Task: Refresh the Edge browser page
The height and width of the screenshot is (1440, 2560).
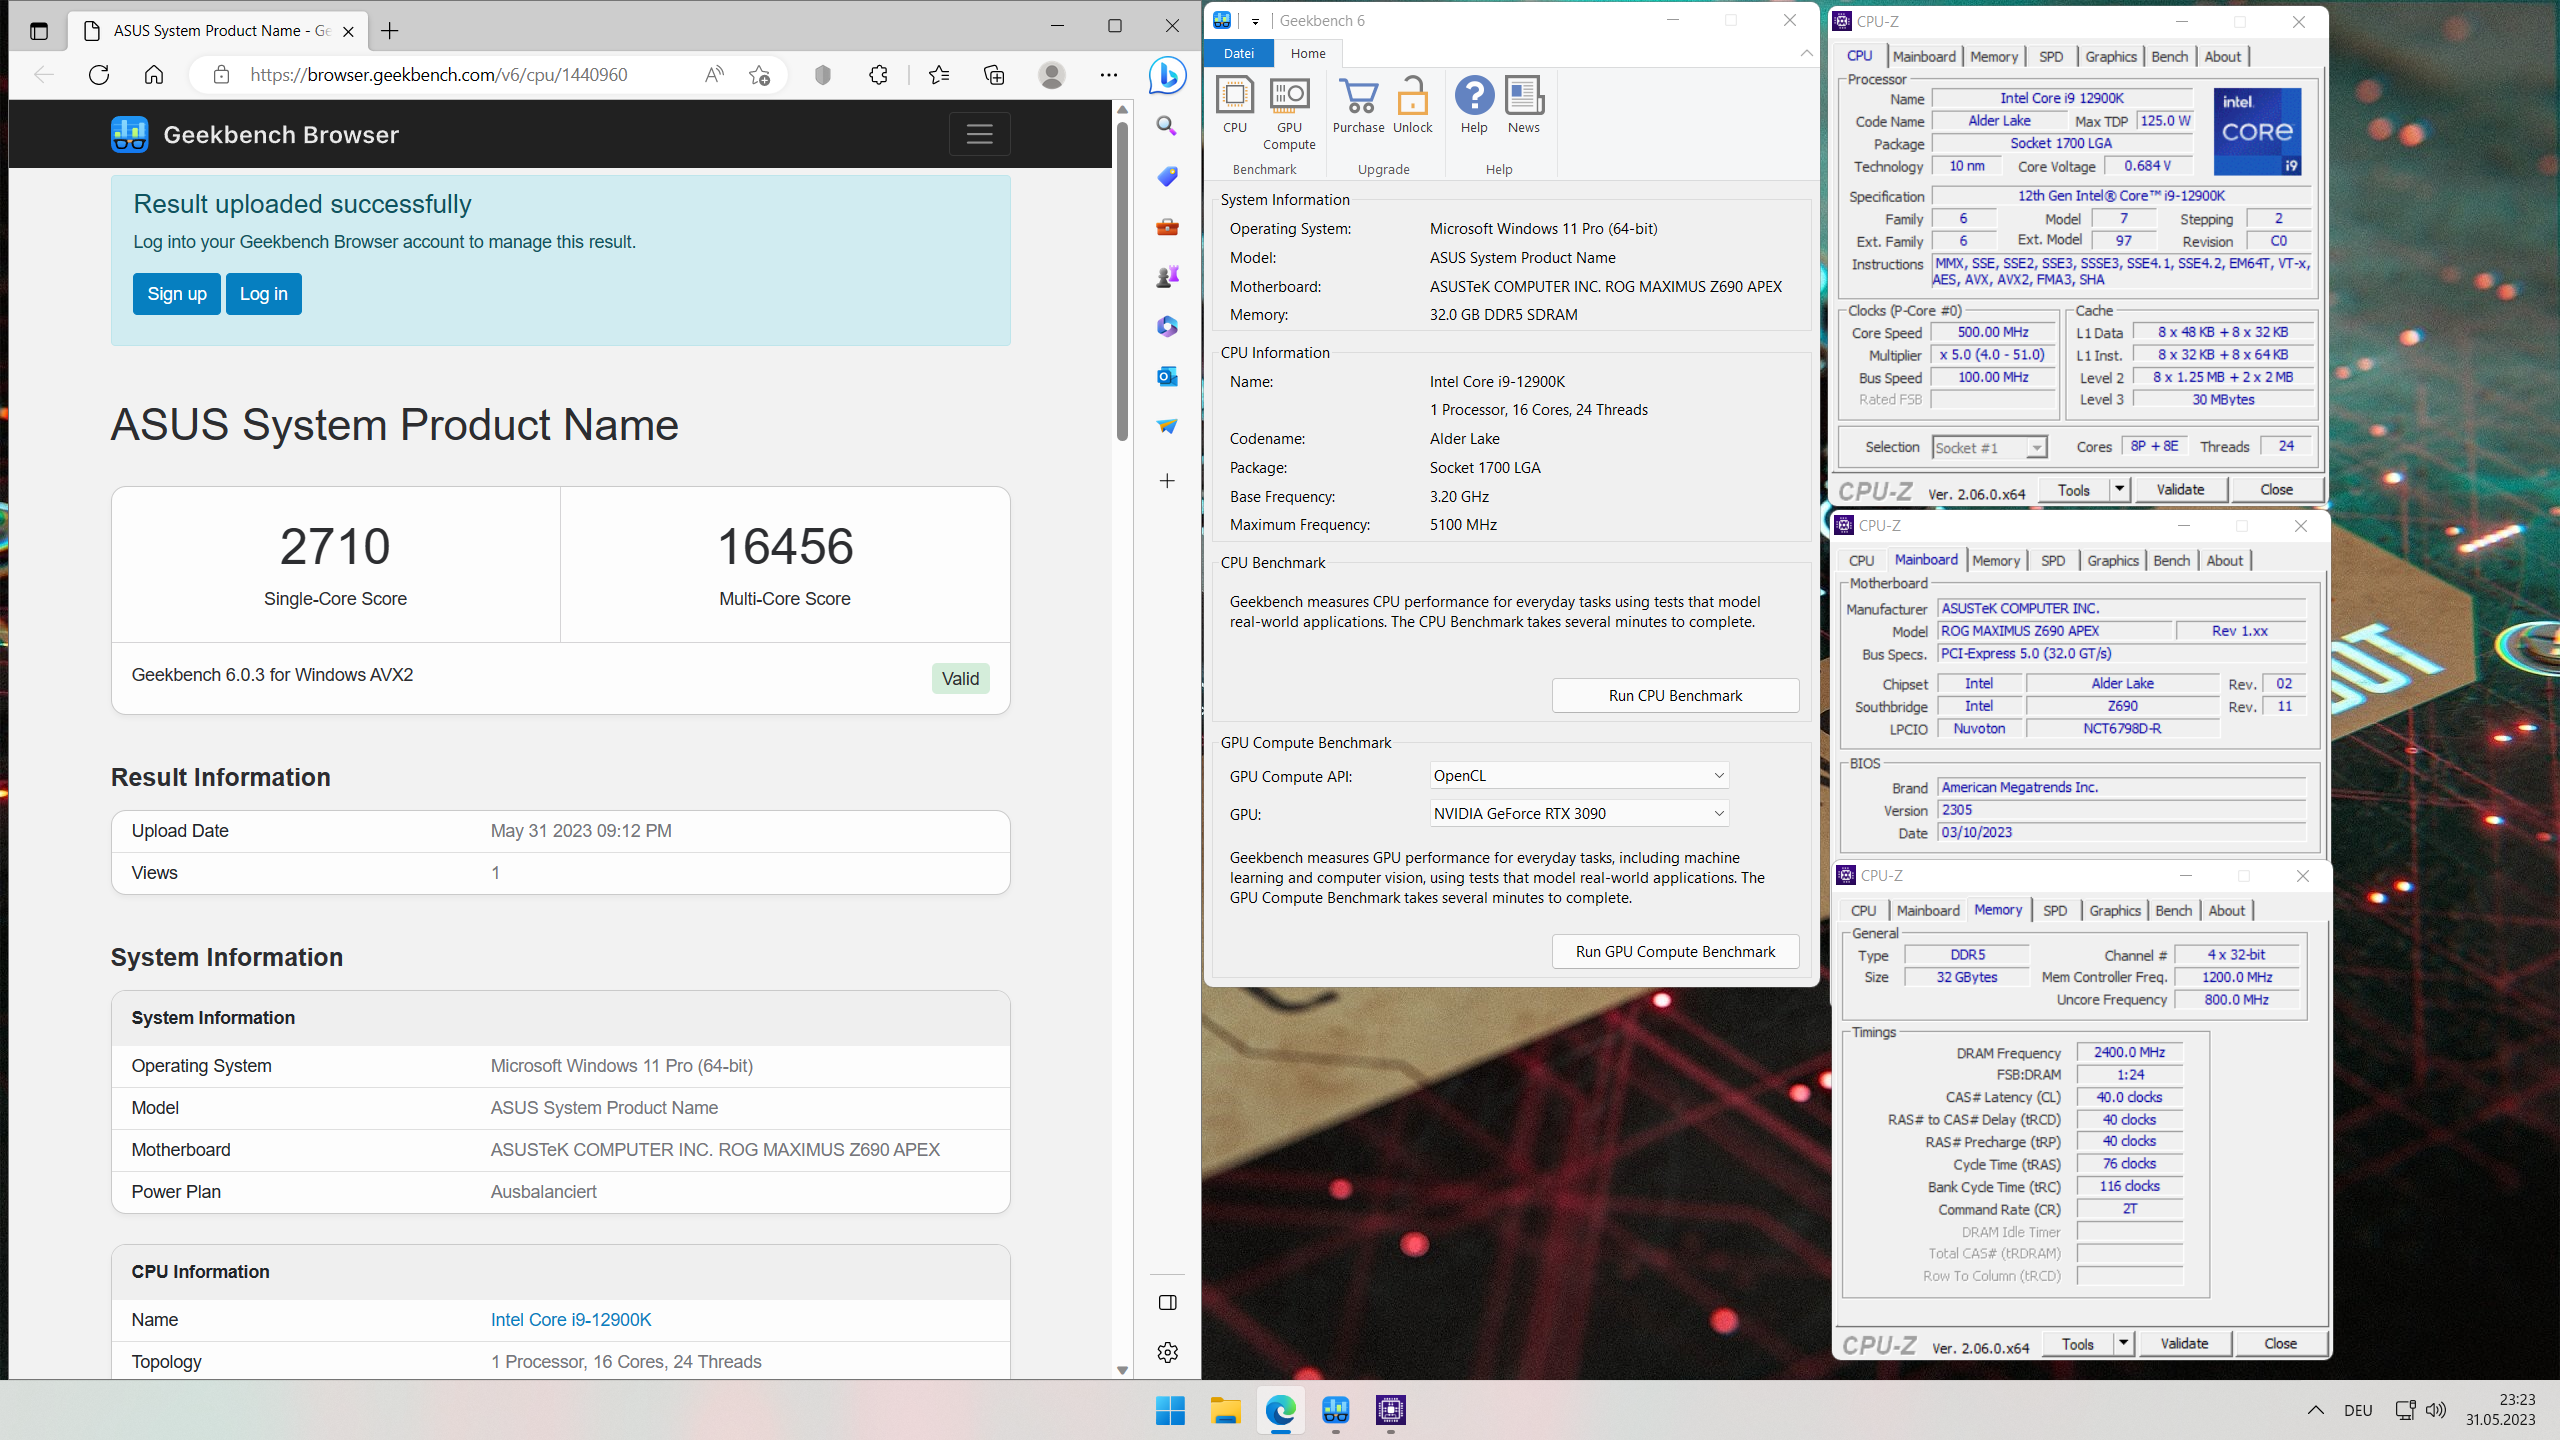Action: pyautogui.click(x=99, y=75)
